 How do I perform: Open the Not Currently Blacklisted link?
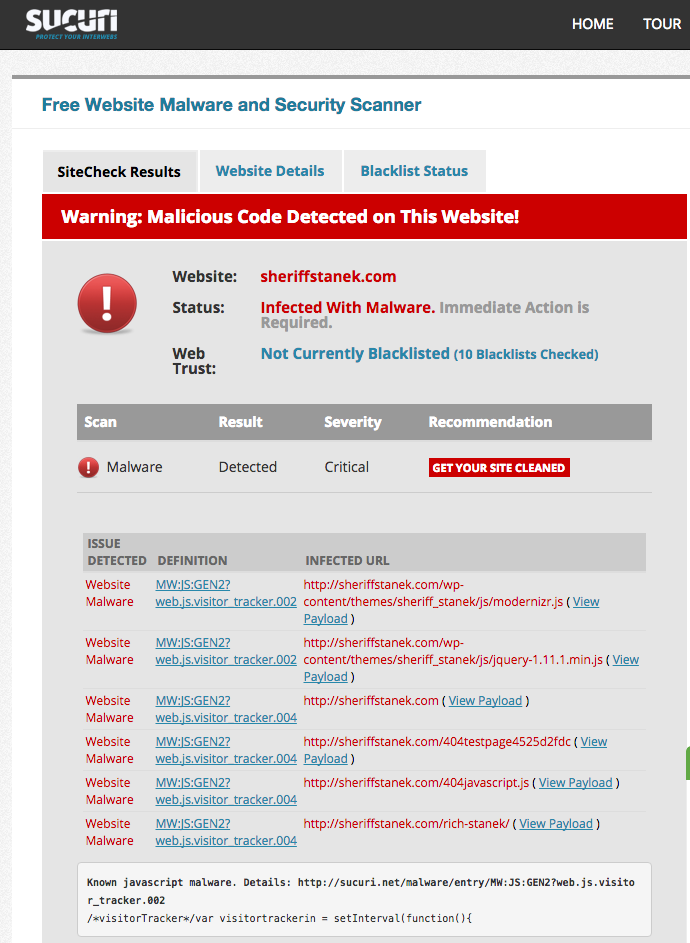355,353
